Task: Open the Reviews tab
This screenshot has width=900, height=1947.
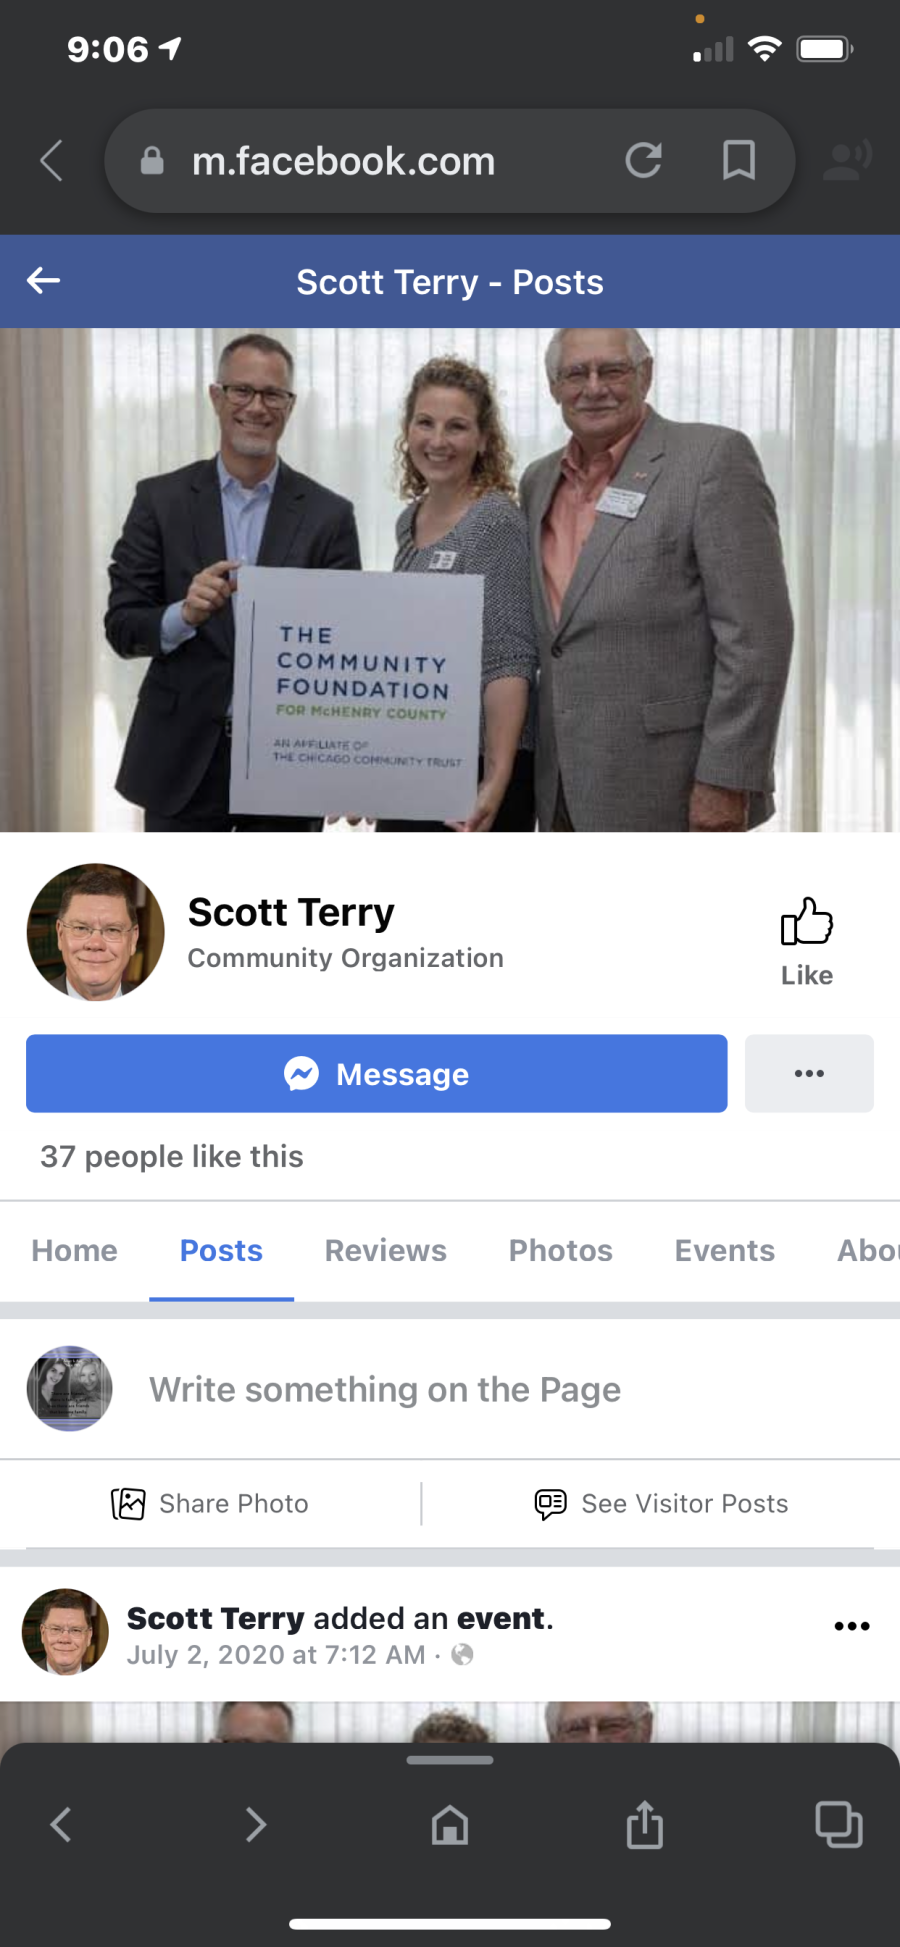Action: tap(386, 1250)
